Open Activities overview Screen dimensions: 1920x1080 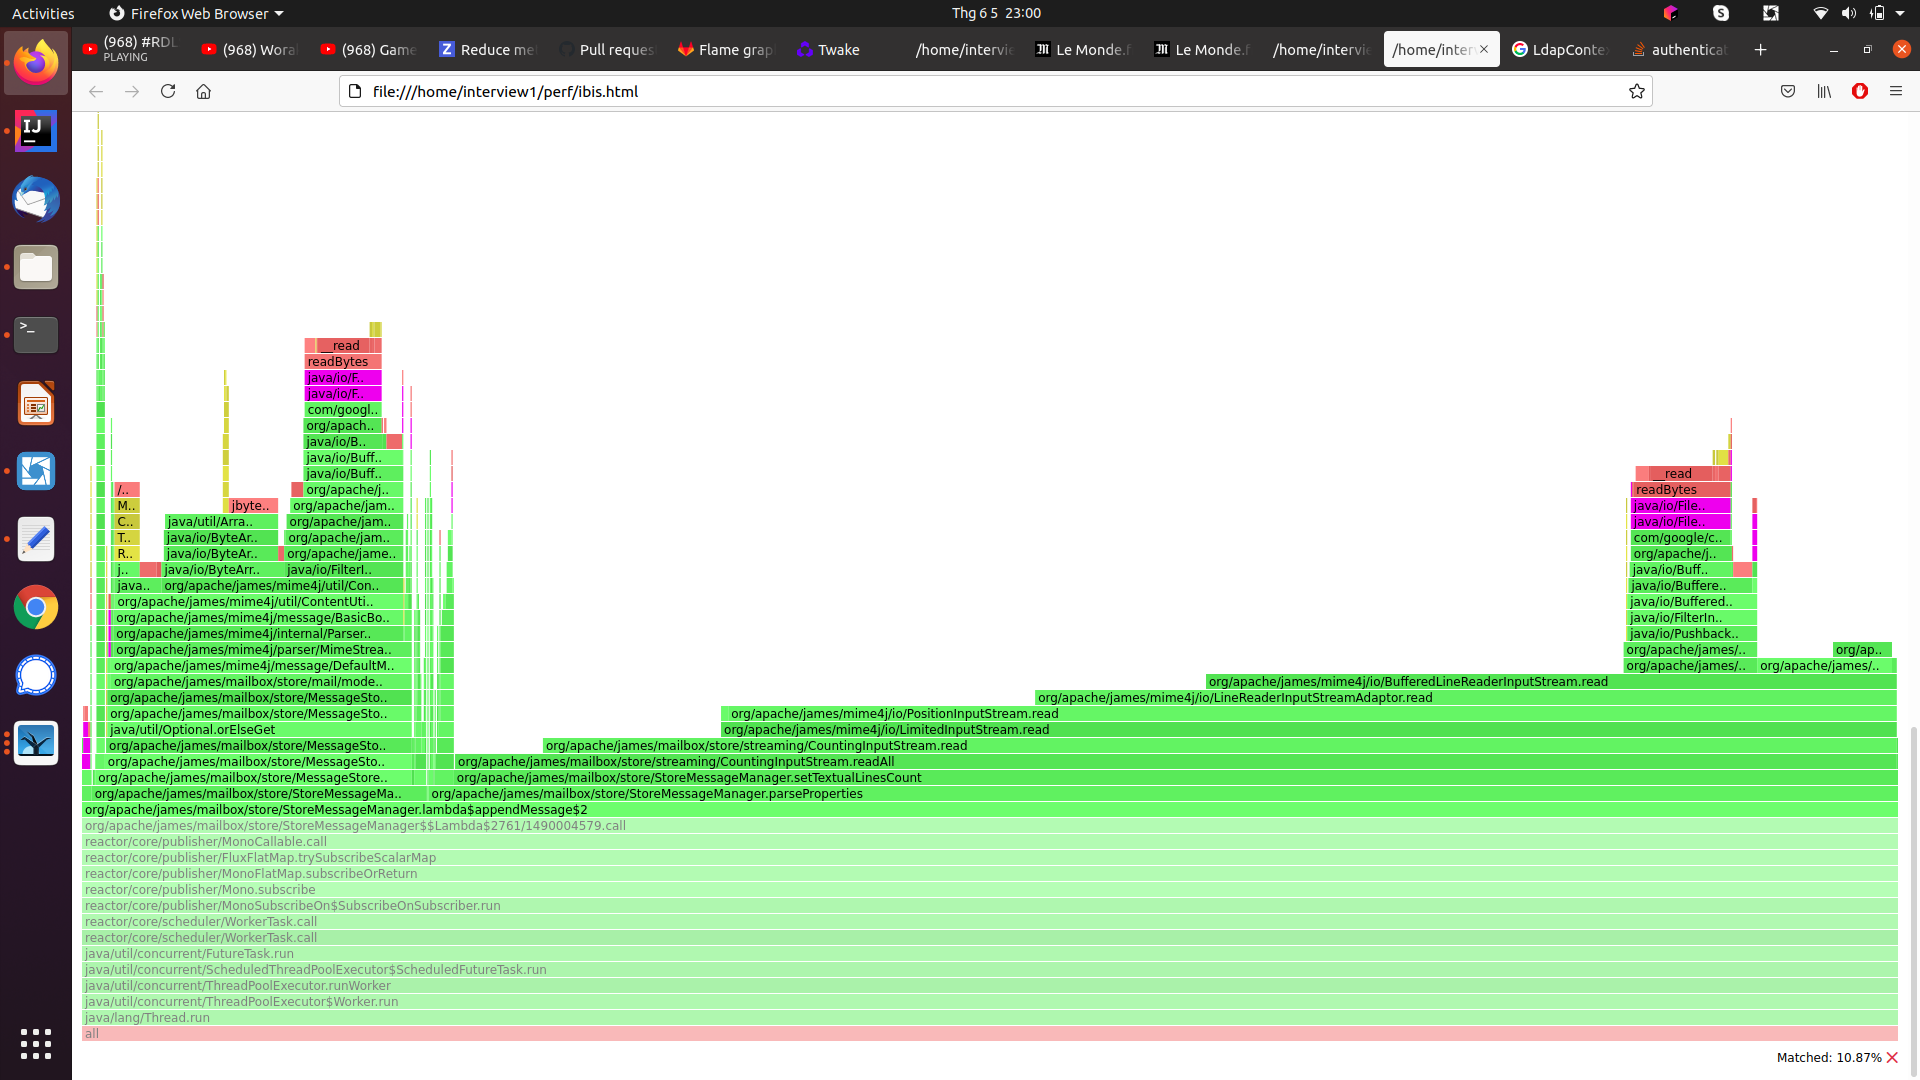[x=43, y=13]
